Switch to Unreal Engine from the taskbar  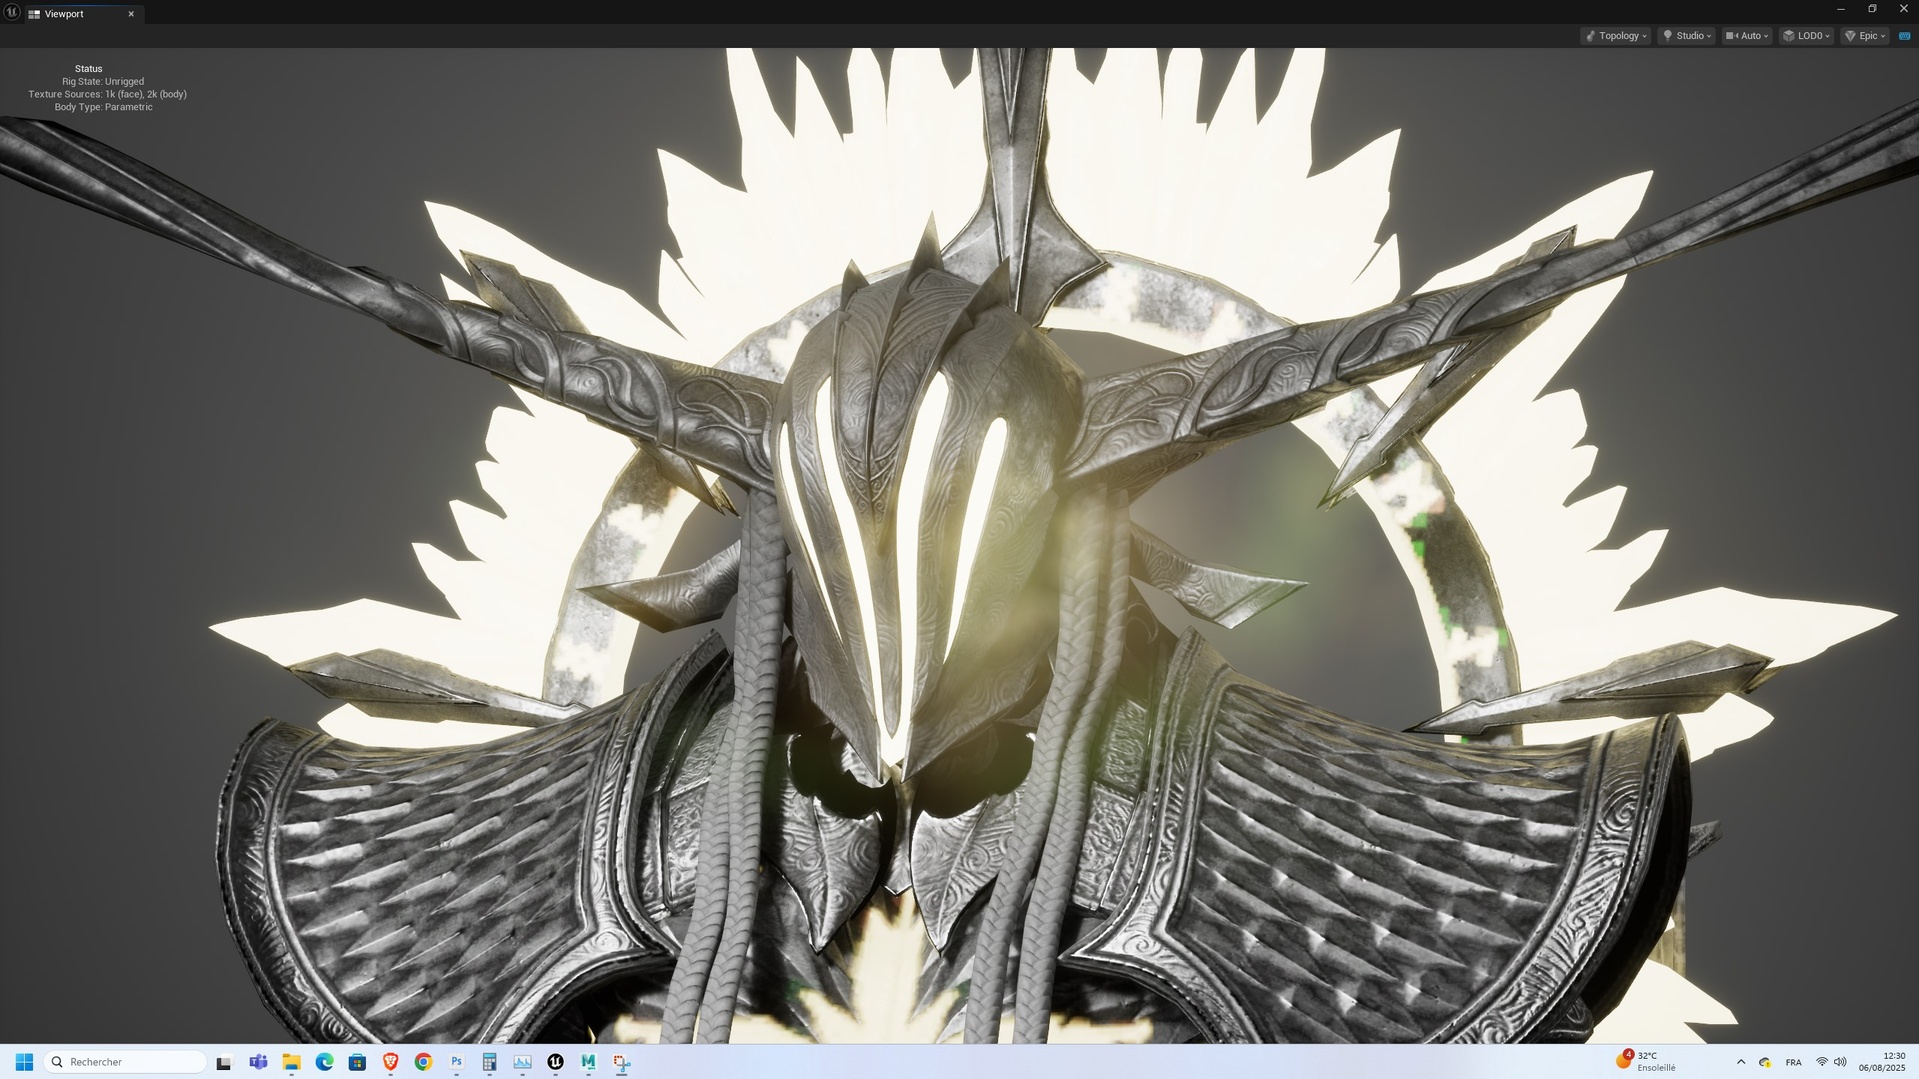(x=555, y=1062)
